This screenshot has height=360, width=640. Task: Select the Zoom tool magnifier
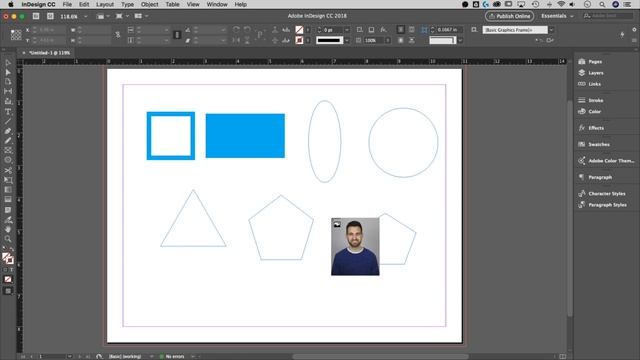click(8, 239)
